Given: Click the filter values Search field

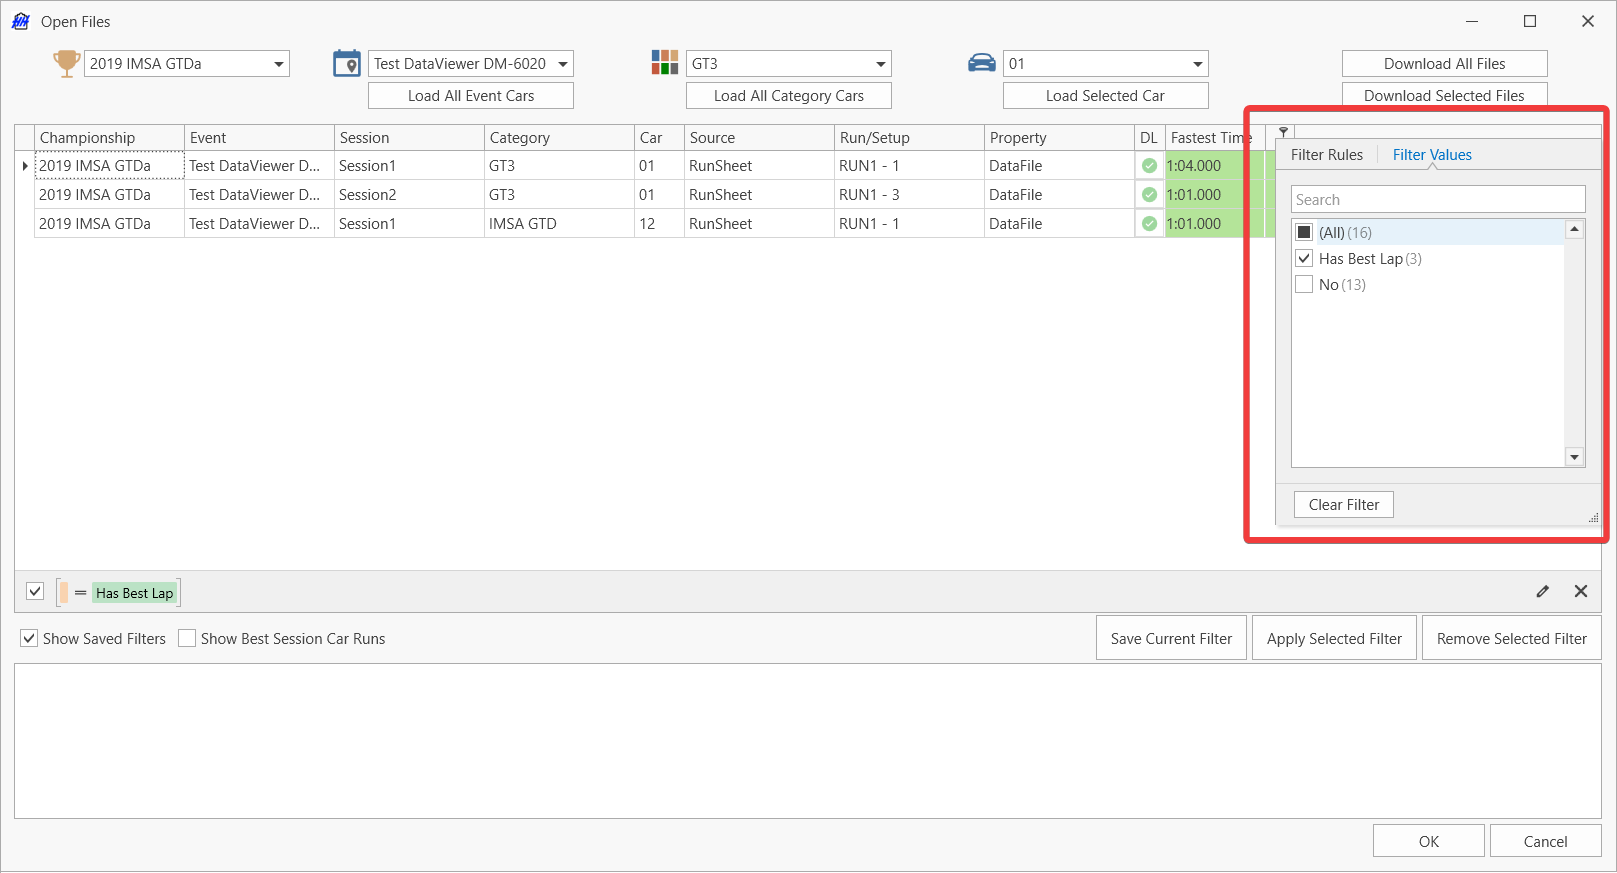Looking at the screenshot, I should pyautogui.click(x=1437, y=199).
